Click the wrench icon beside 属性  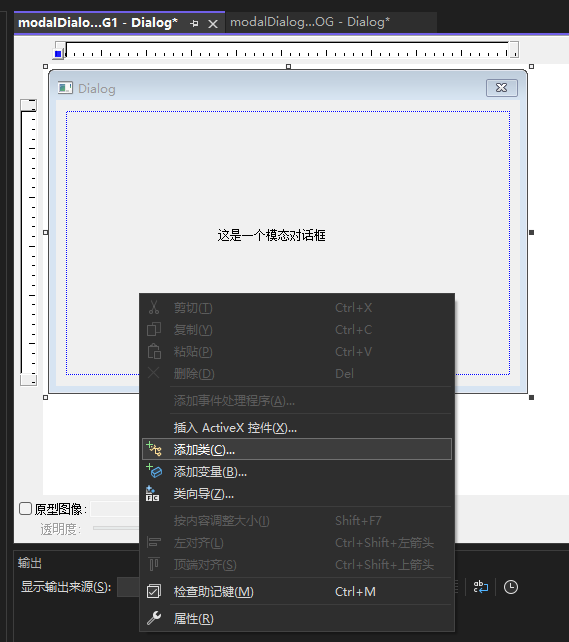pyautogui.click(x=154, y=618)
